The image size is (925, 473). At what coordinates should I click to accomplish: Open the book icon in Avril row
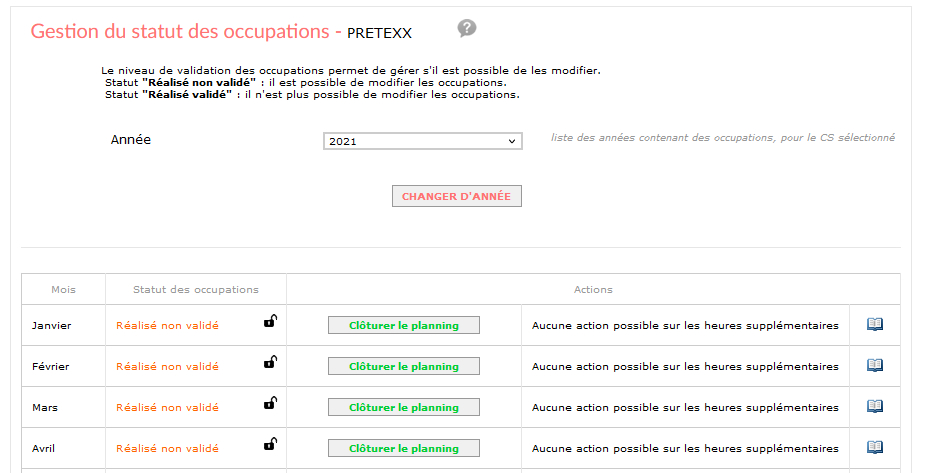click(875, 448)
